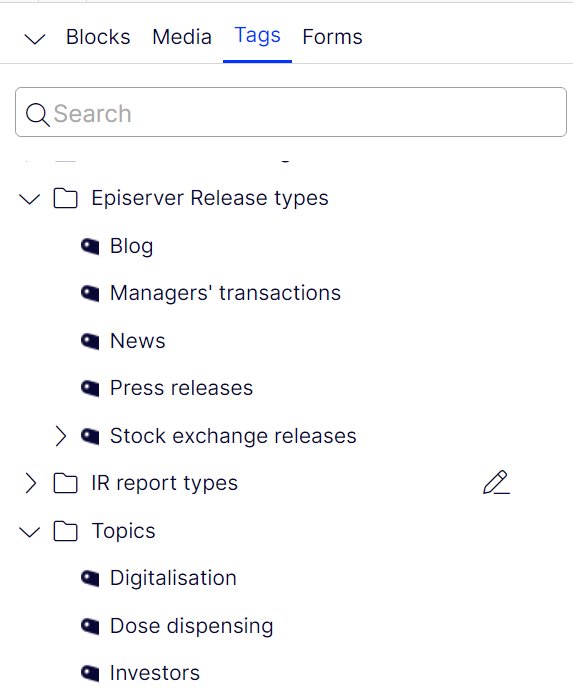Open the Forms tab
This screenshot has height=695, width=573.
(x=332, y=37)
